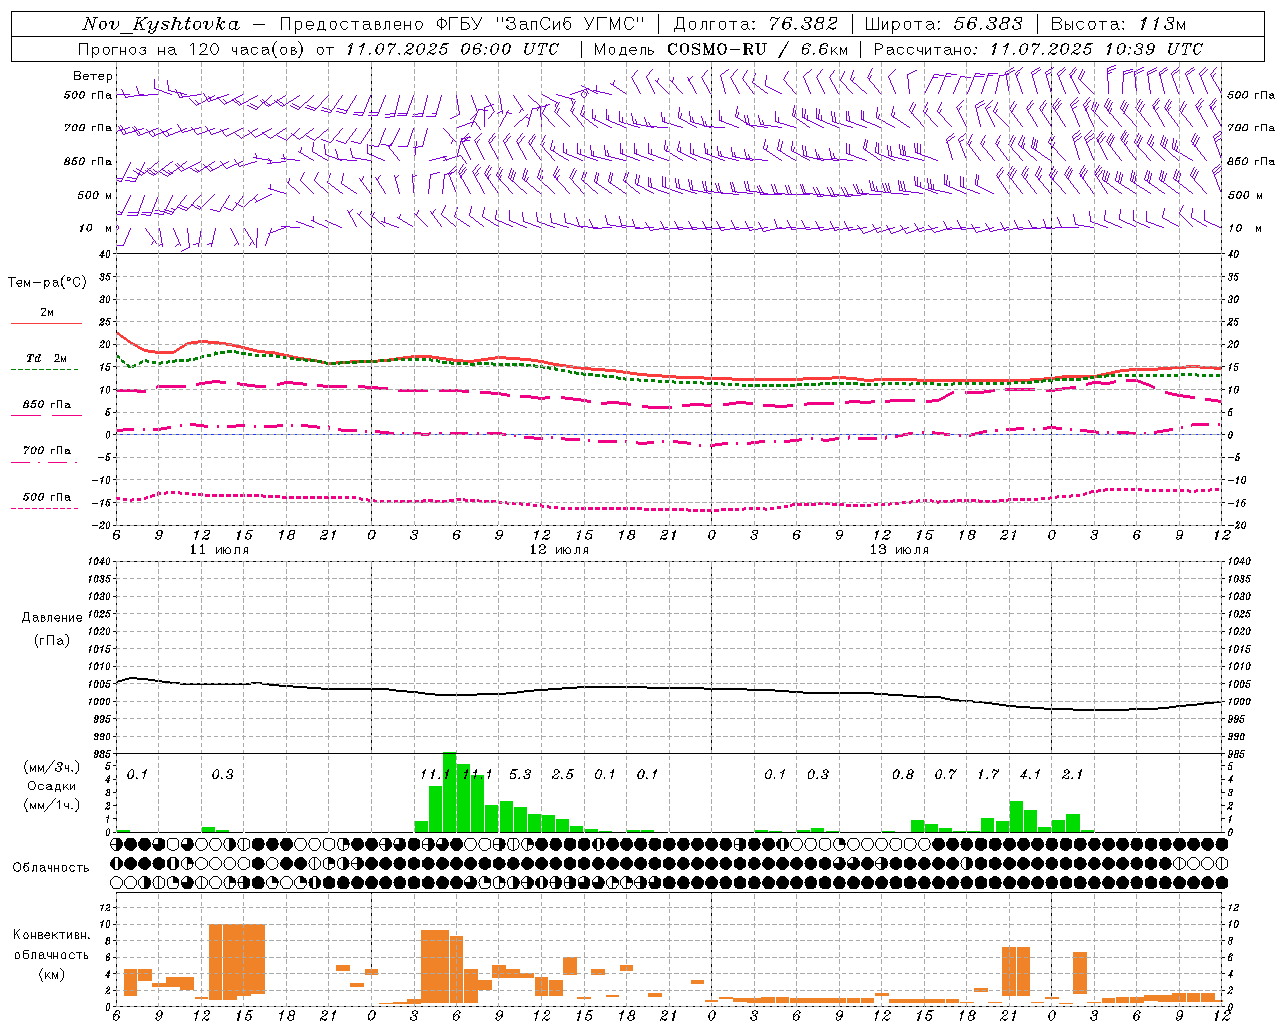Screen dimensions: 1280x1024
Task: Click the date label 11 июля
Action: pyautogui.click(x=219, y=550)
